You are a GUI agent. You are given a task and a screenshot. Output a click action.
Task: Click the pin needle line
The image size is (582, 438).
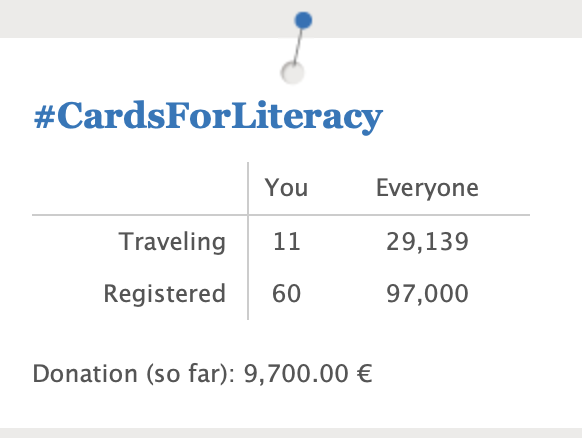tap(298, 46)
